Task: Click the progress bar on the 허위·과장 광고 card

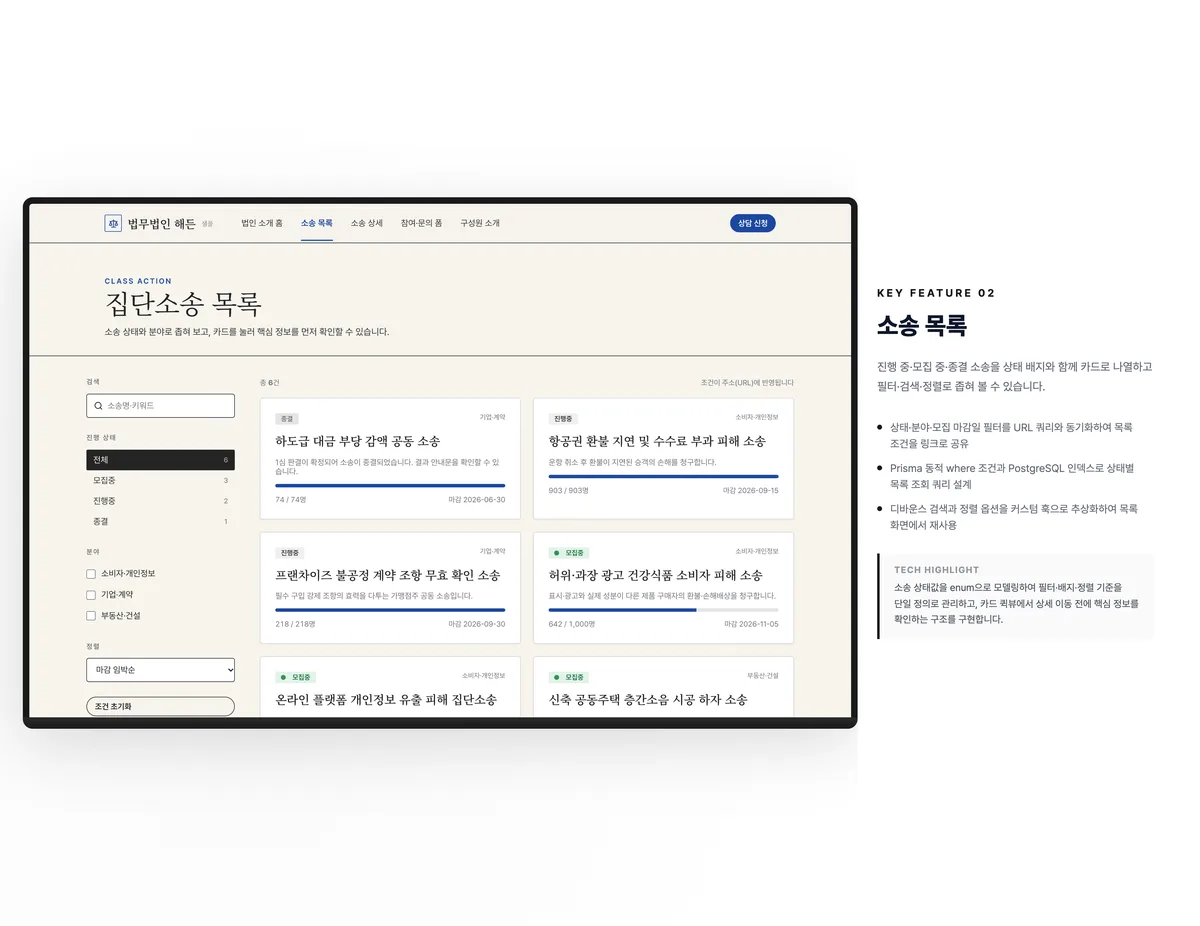Action: coord(664,610)
